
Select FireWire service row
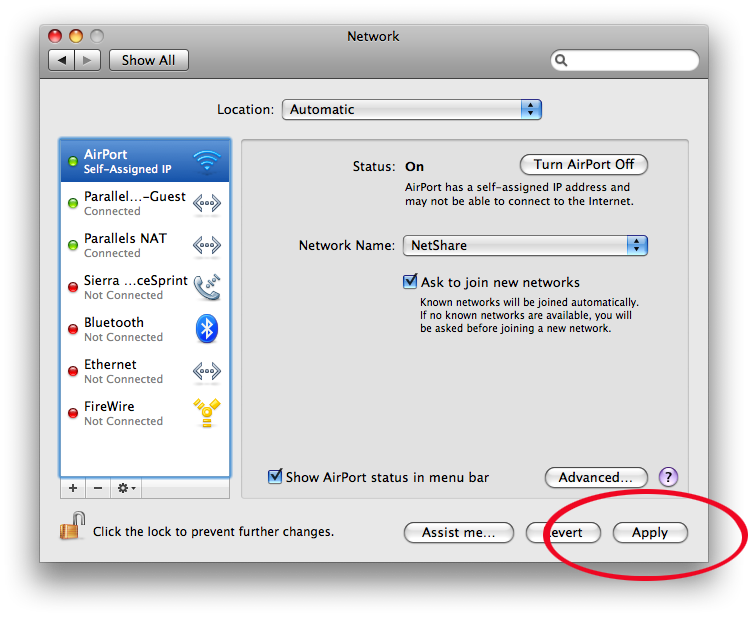pos(145,413)
